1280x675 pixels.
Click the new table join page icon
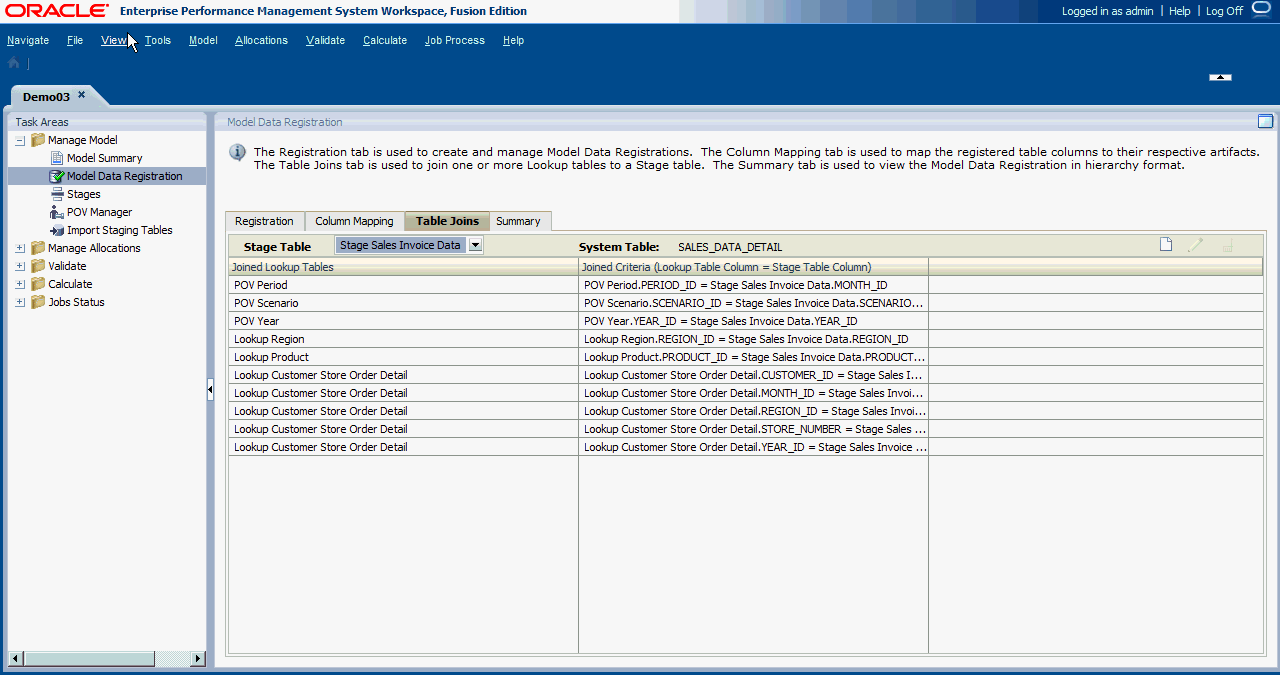[x=1166, y=245]
